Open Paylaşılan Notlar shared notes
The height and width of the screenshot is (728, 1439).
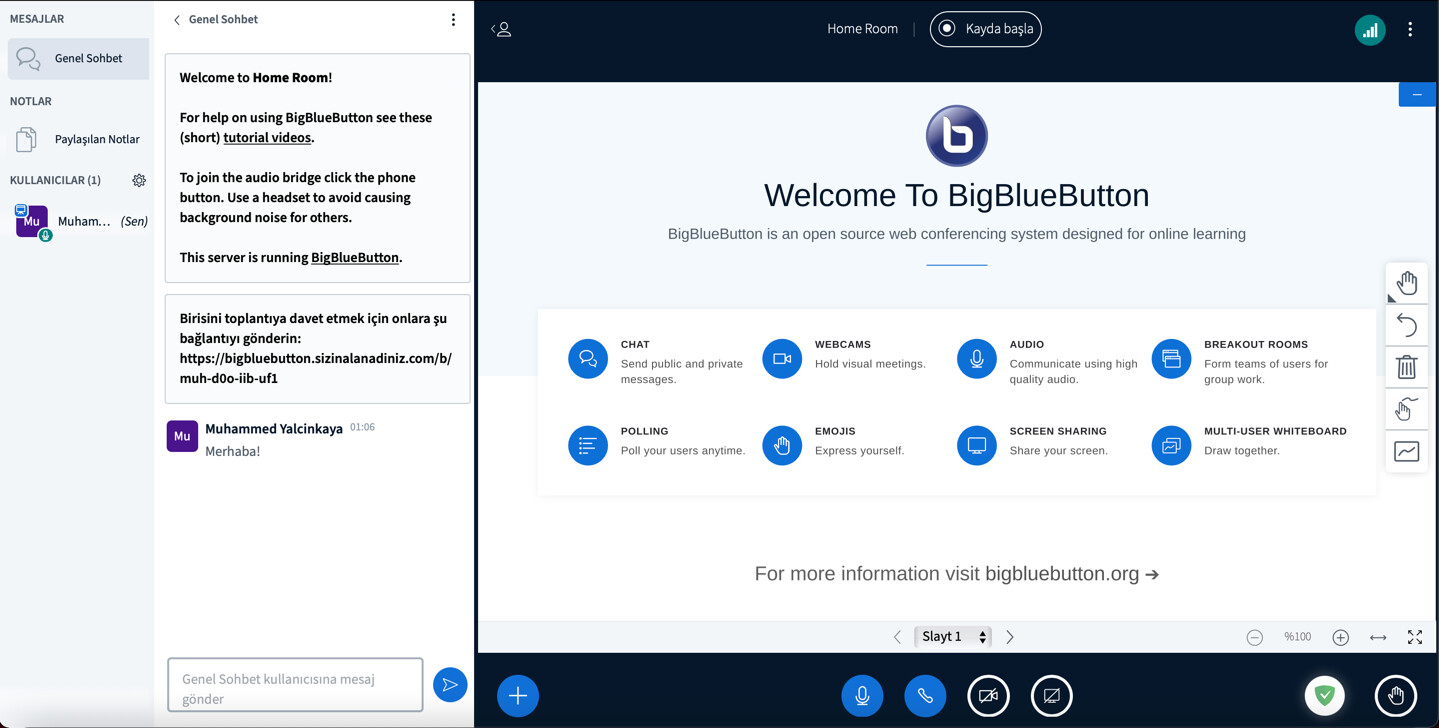tap(78, 139)
